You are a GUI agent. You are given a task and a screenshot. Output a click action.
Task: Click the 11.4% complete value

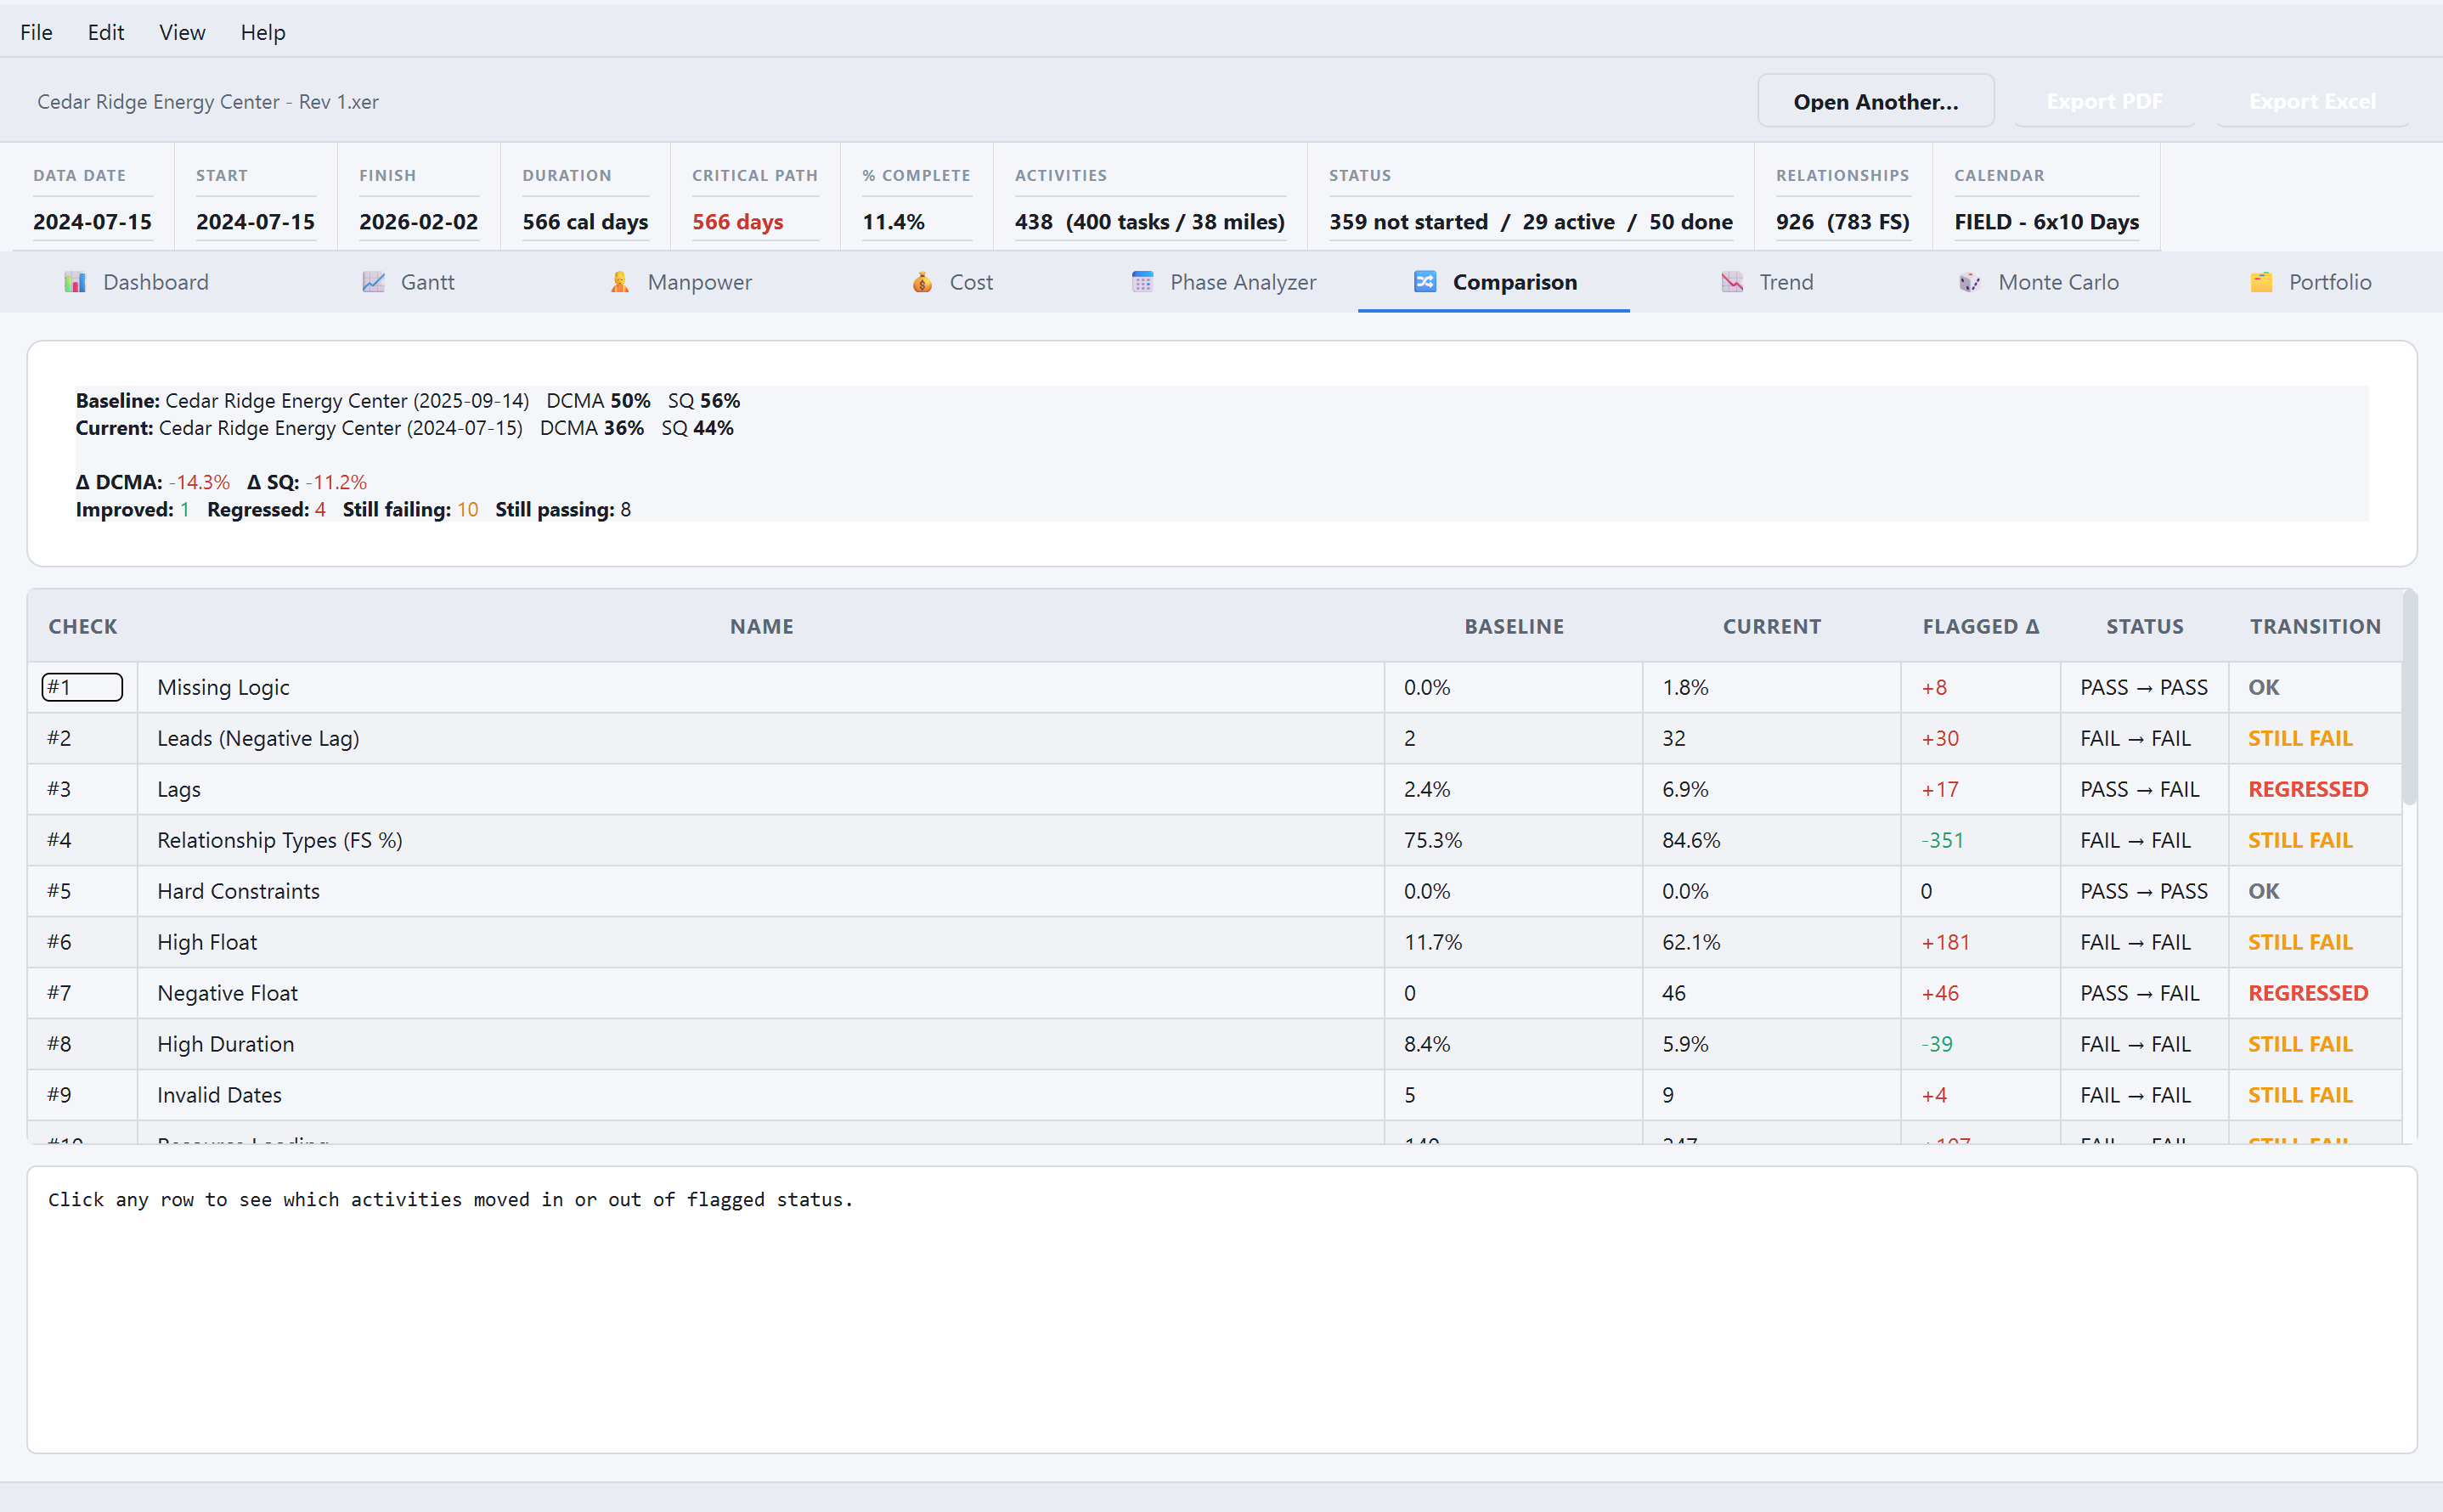[893, 222]
